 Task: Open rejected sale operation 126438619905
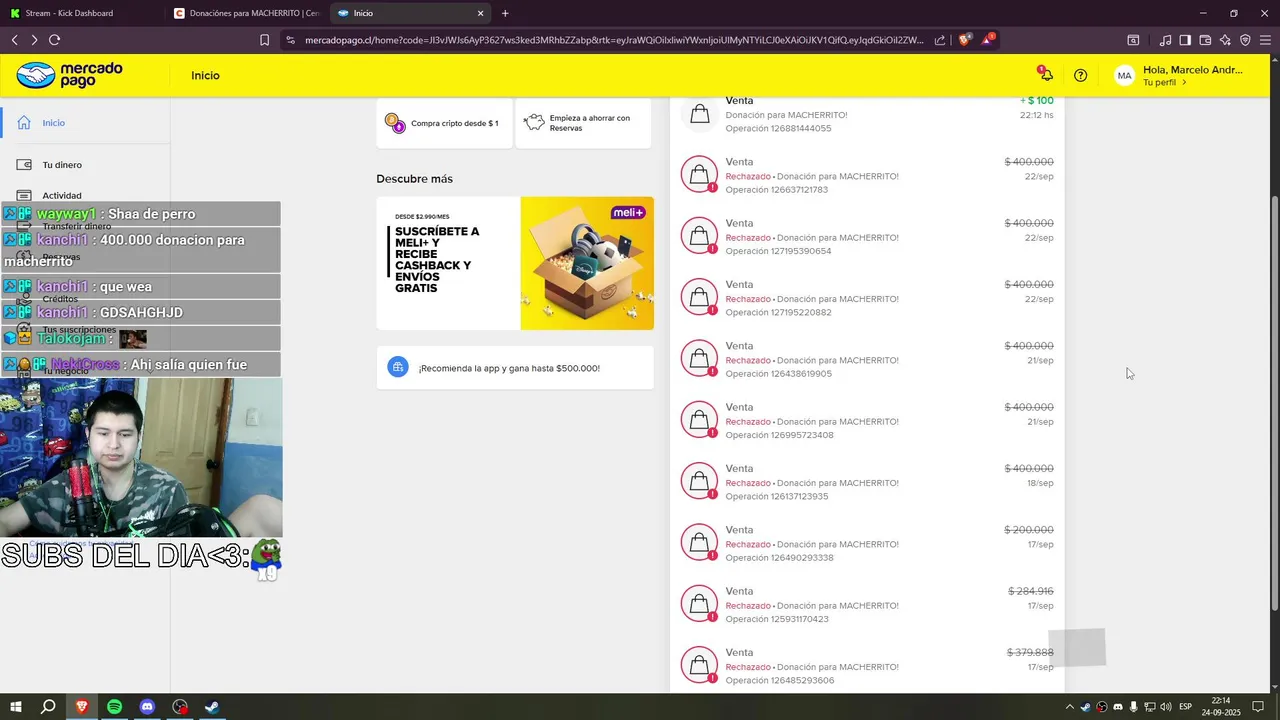[x=867, y=359]
